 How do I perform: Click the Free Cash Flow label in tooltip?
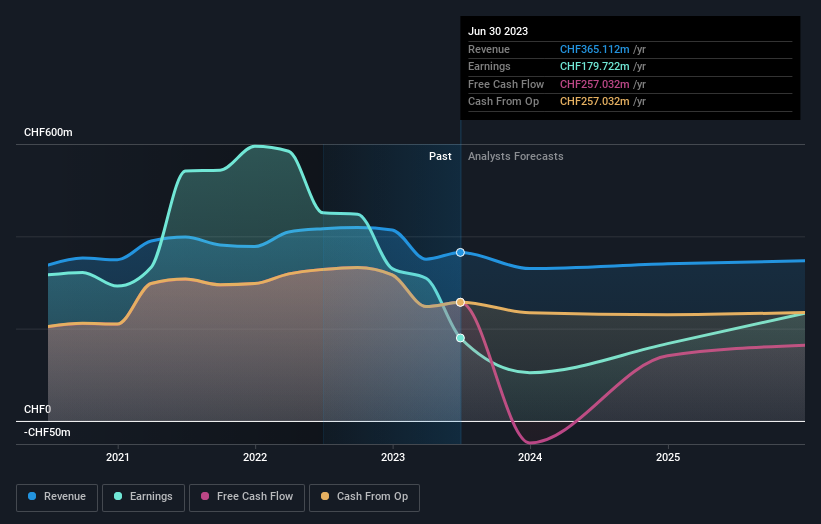[x=506, y=84]
